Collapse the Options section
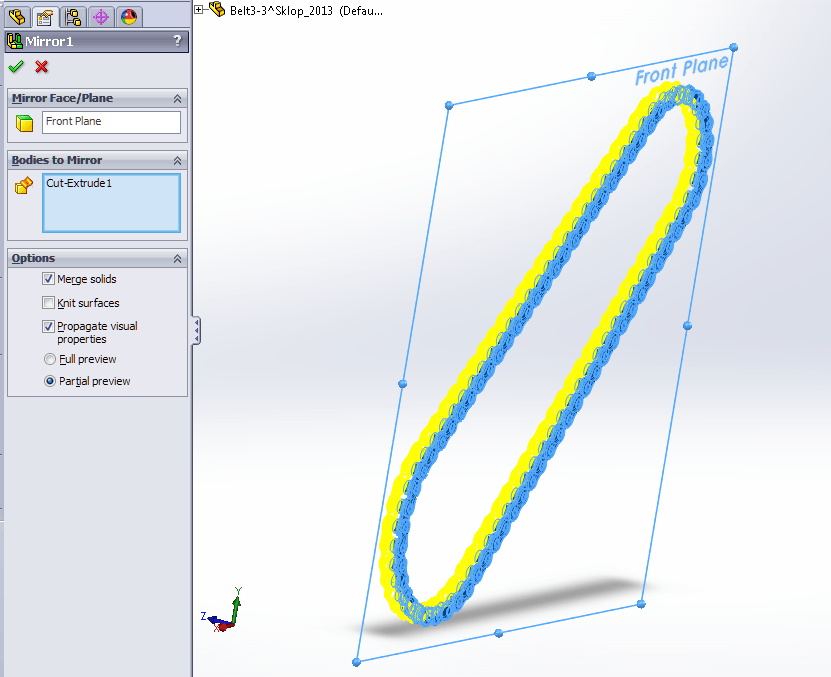 pyautogui.click(x=177, y=258)
